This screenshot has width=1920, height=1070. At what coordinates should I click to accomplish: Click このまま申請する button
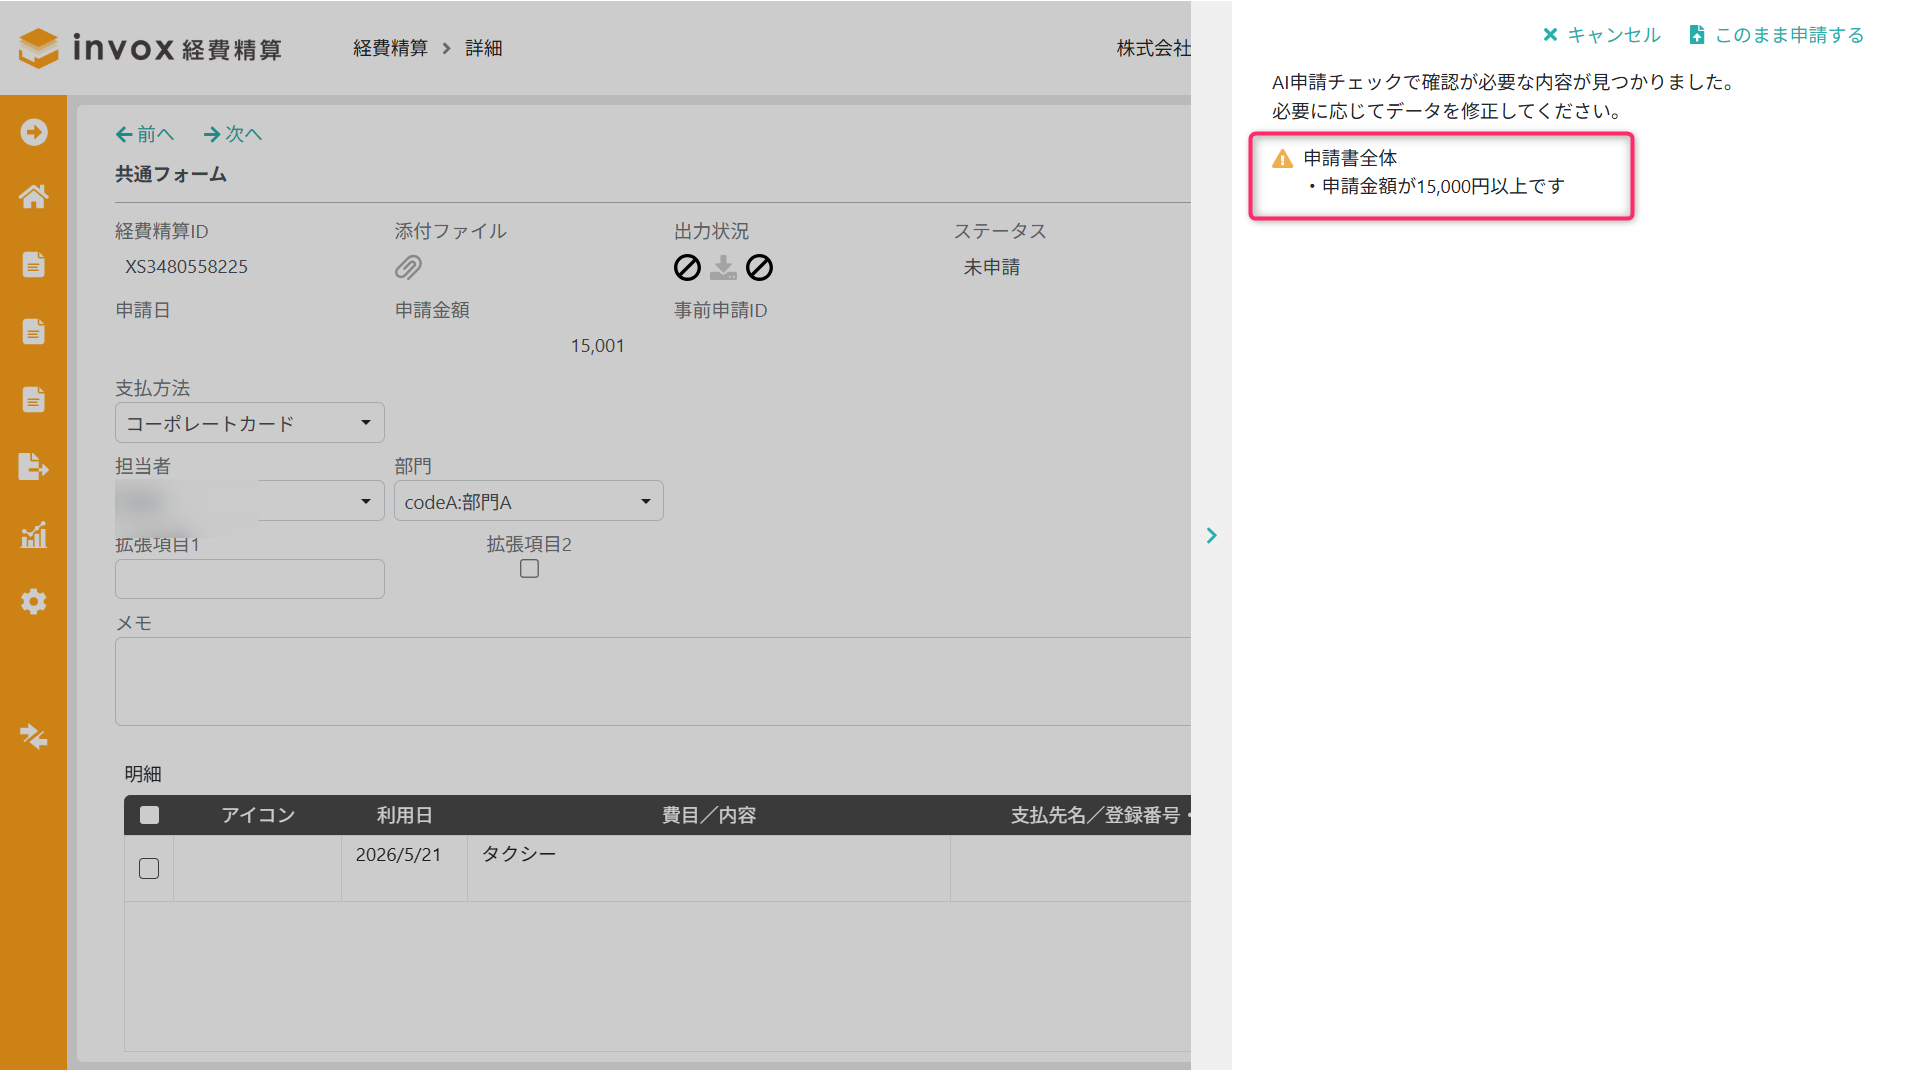pos(1777,35)
